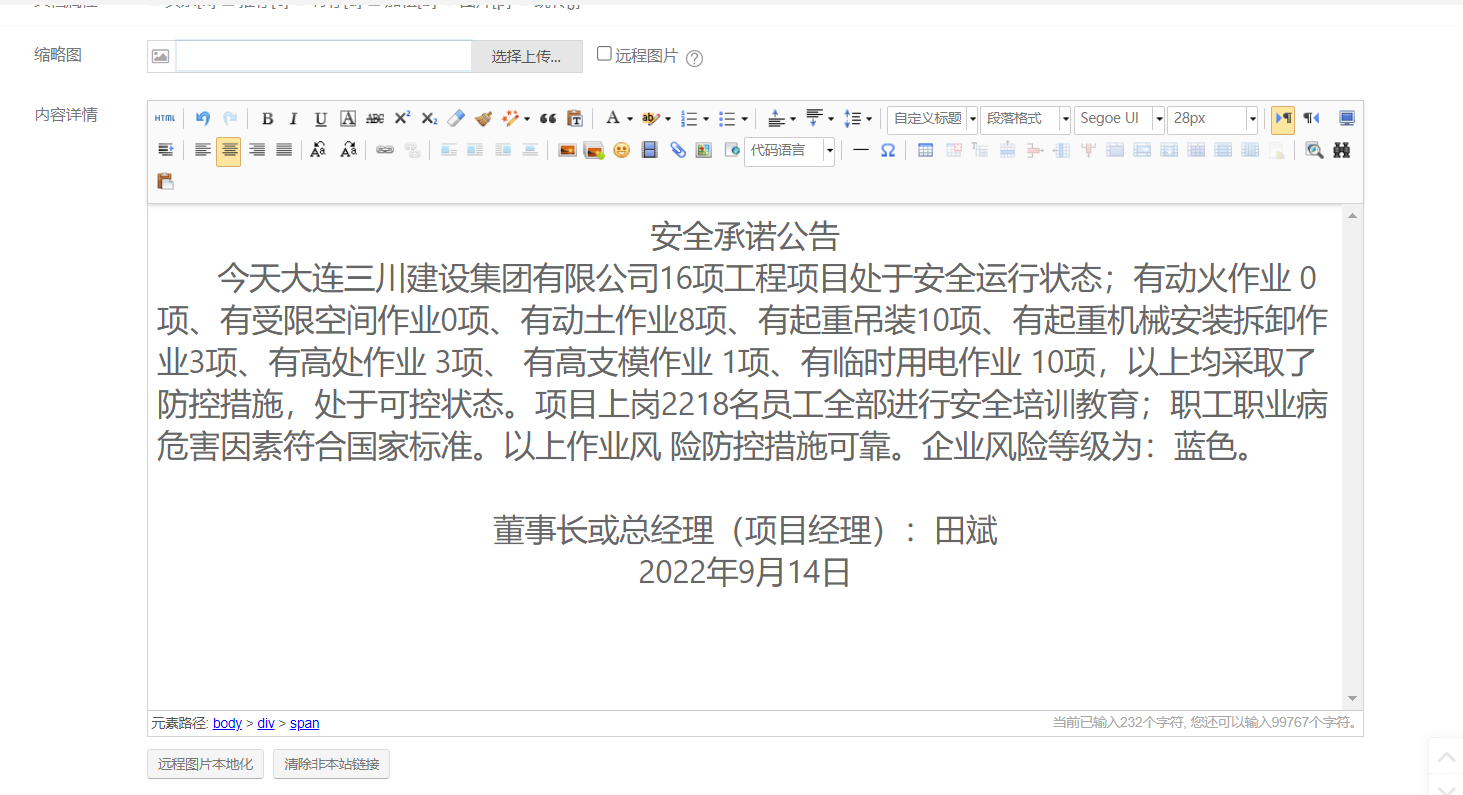This screenshot has height=795, width=1463.
Task: Attach a file with the paperclip icon
Action: (x=677, y=150)
